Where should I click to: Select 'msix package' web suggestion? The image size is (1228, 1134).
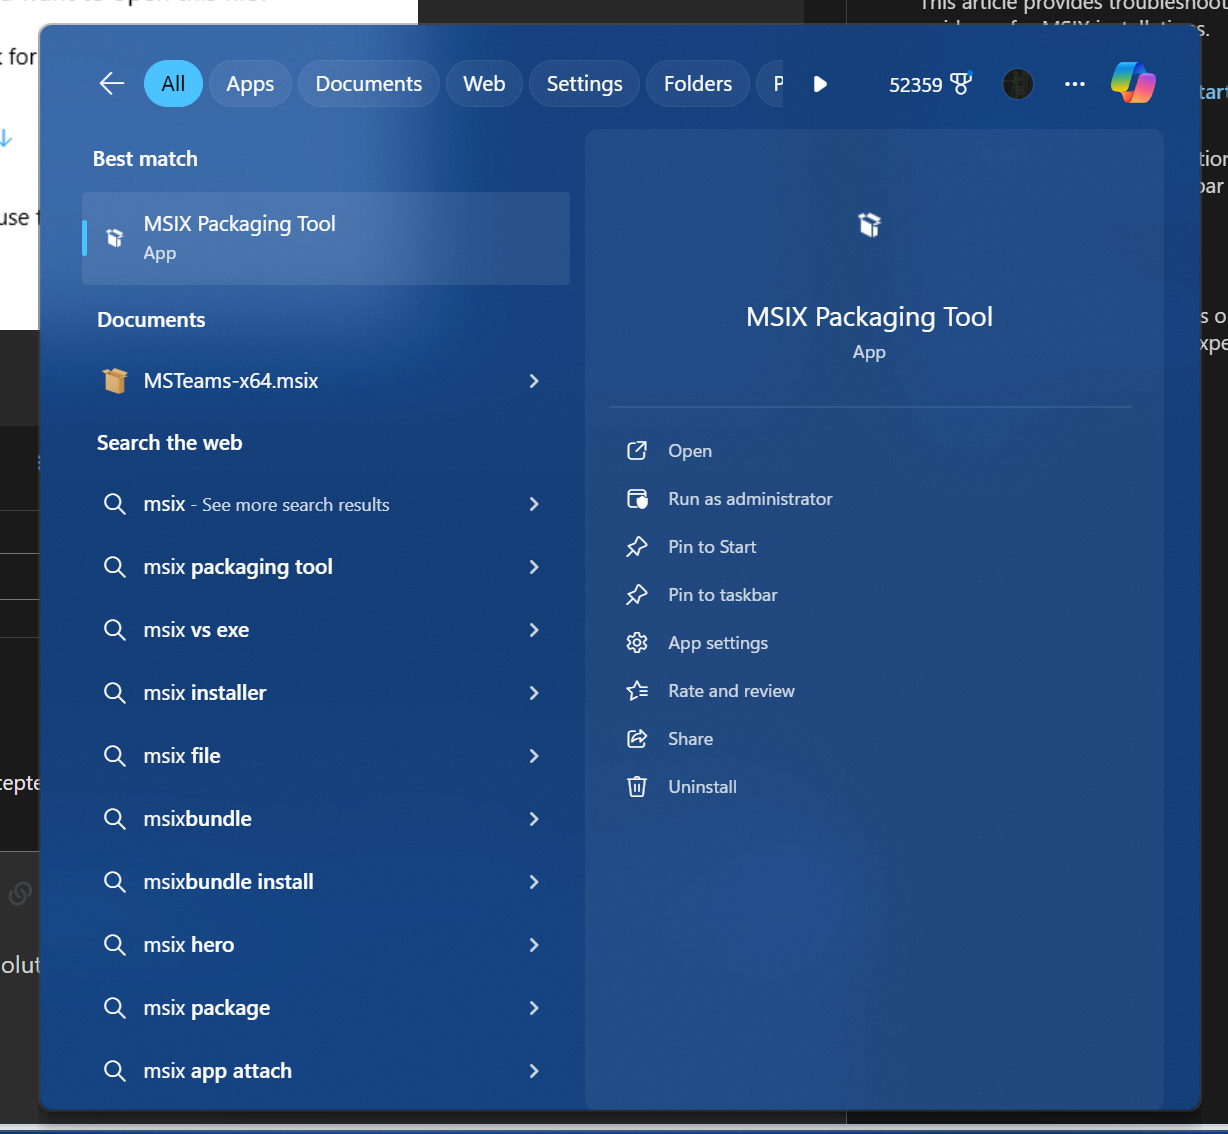[x=326, y=1008]
